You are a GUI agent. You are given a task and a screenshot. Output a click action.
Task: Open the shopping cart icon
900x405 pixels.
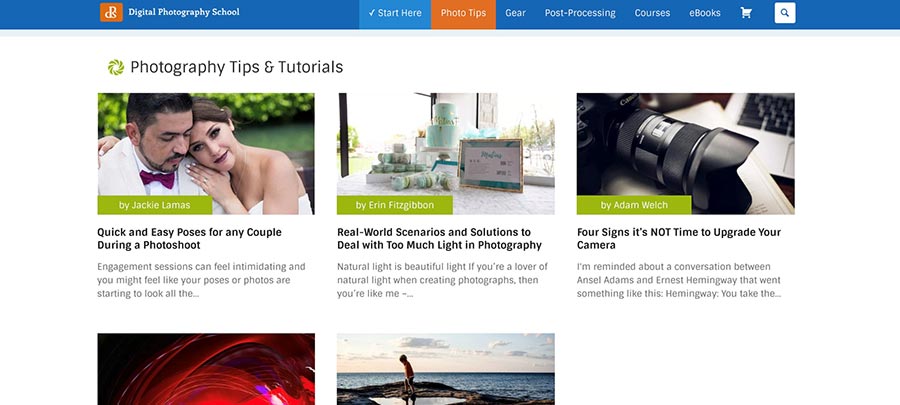pos(746,13)
